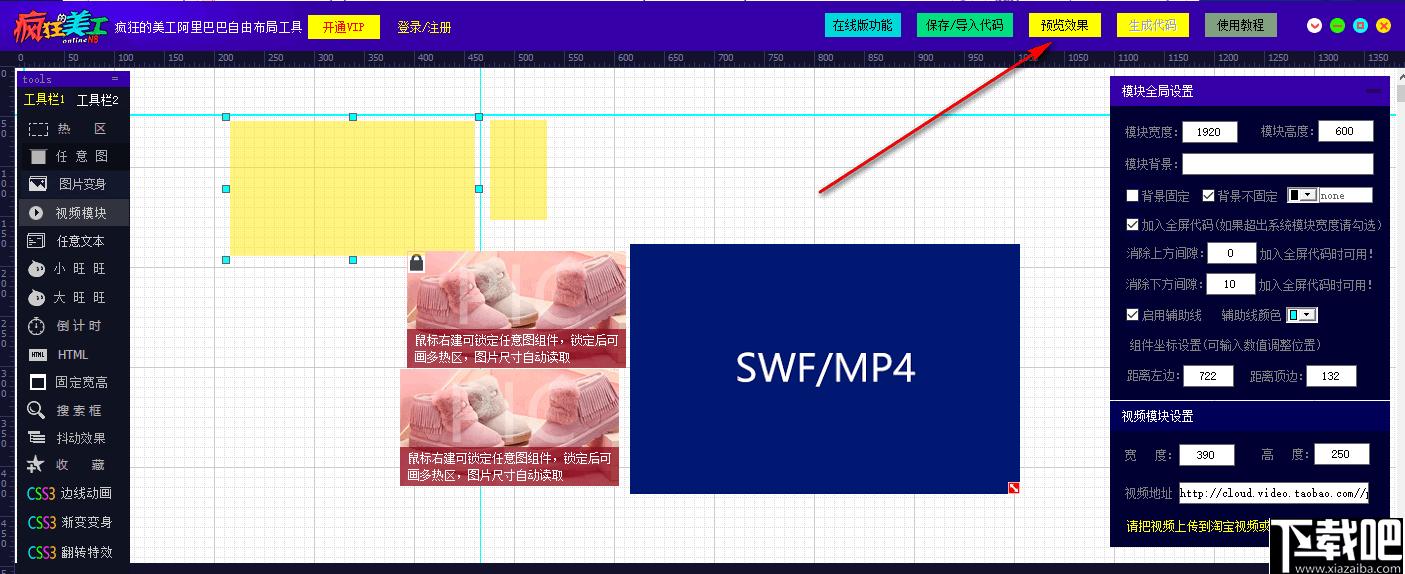Click the video 宽度 input field
Image resolution: width=1405 pixels, height=574 pixels.
(x=1207, y=455)
